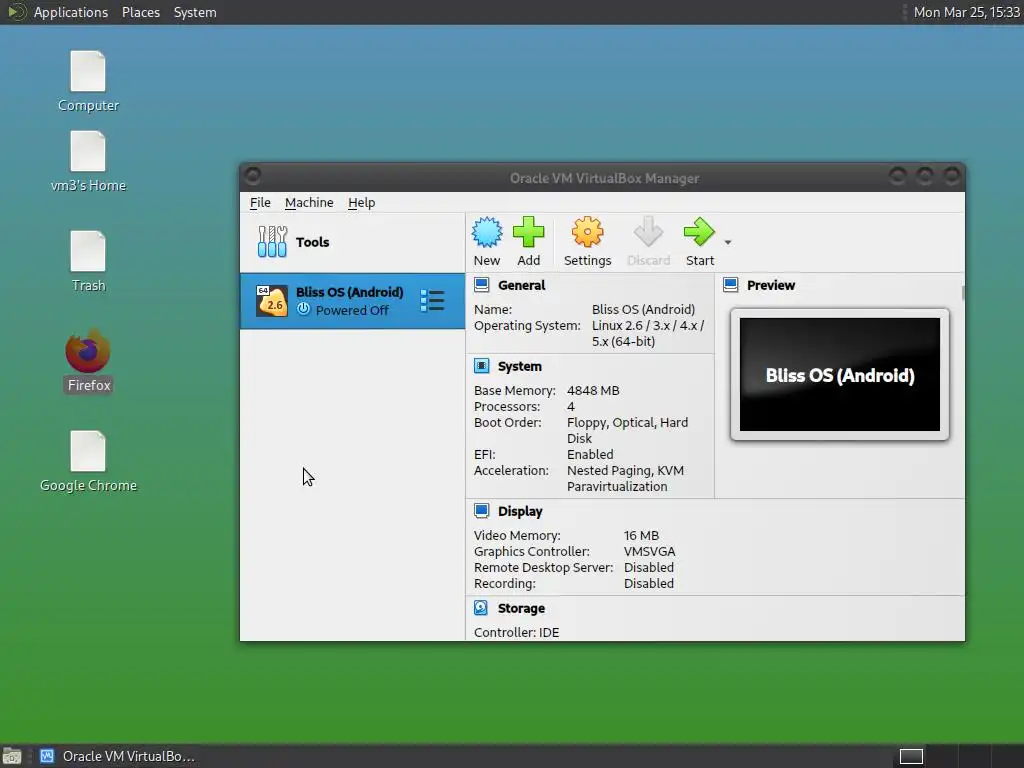
Task: Click the Bliss OS preview thumbnail
Action: point(839,374)
